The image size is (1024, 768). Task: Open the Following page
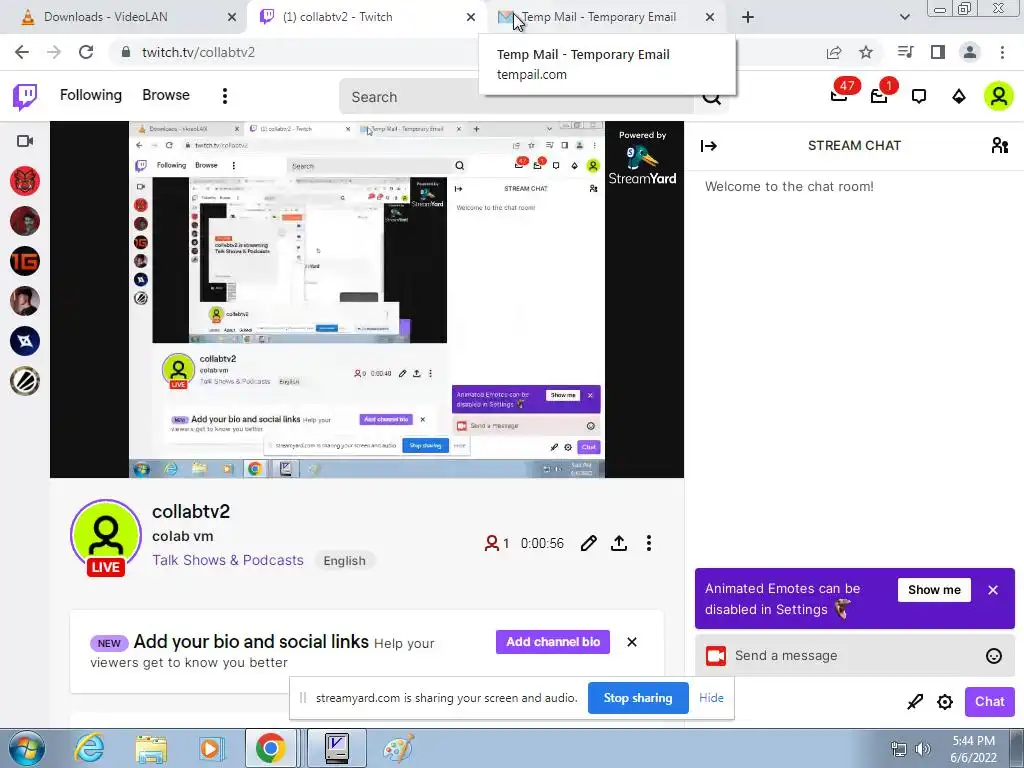[x=91, y=95]
